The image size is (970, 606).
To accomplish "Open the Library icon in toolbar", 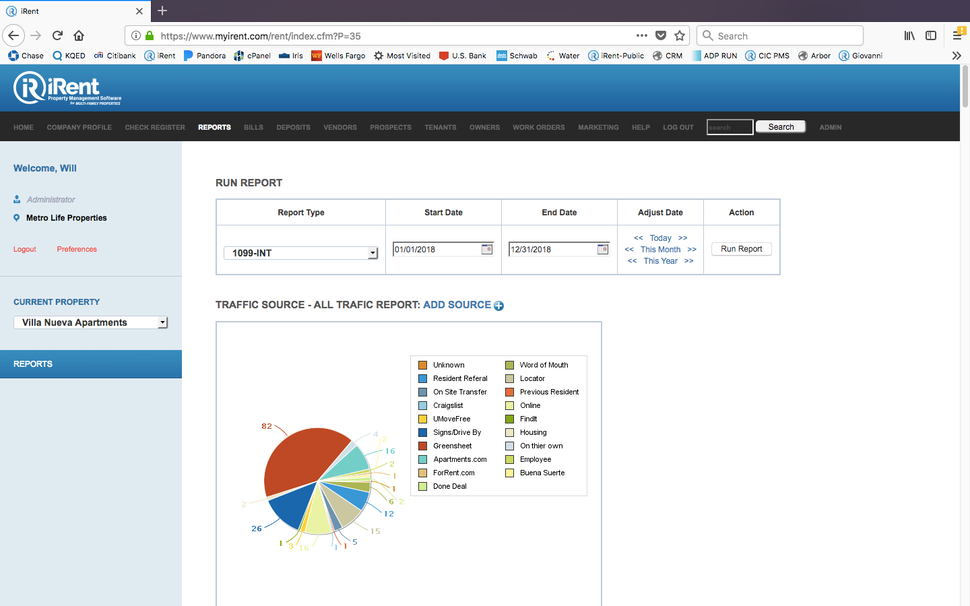I will (x=909, y=36).
